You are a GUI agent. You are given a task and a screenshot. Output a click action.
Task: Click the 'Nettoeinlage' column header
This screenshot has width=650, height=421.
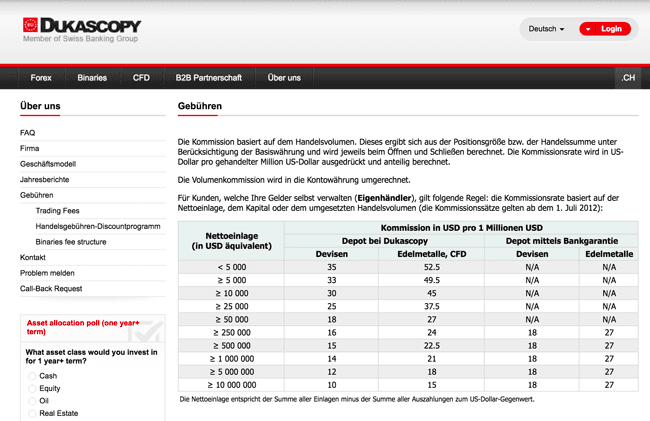232,241
